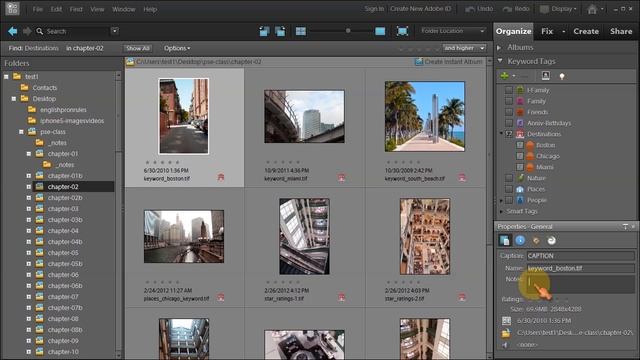
Task: Open the Folder Location dropdown
Action: pyautogui.click(x=453, y=31)
